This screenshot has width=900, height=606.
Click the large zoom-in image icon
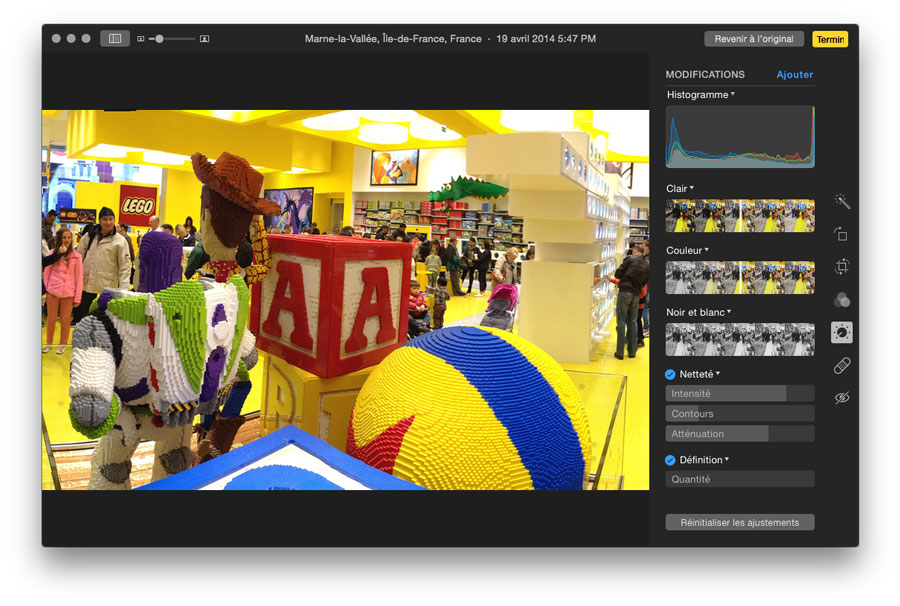[x=204, y=39]
